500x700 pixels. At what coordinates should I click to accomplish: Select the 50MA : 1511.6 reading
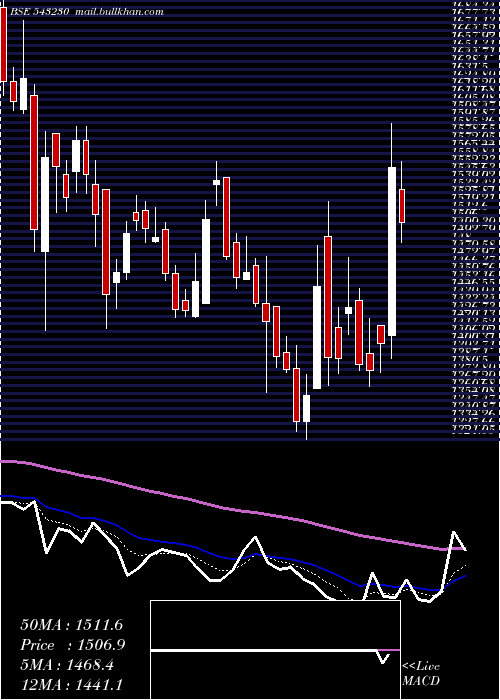click(72, 625)
